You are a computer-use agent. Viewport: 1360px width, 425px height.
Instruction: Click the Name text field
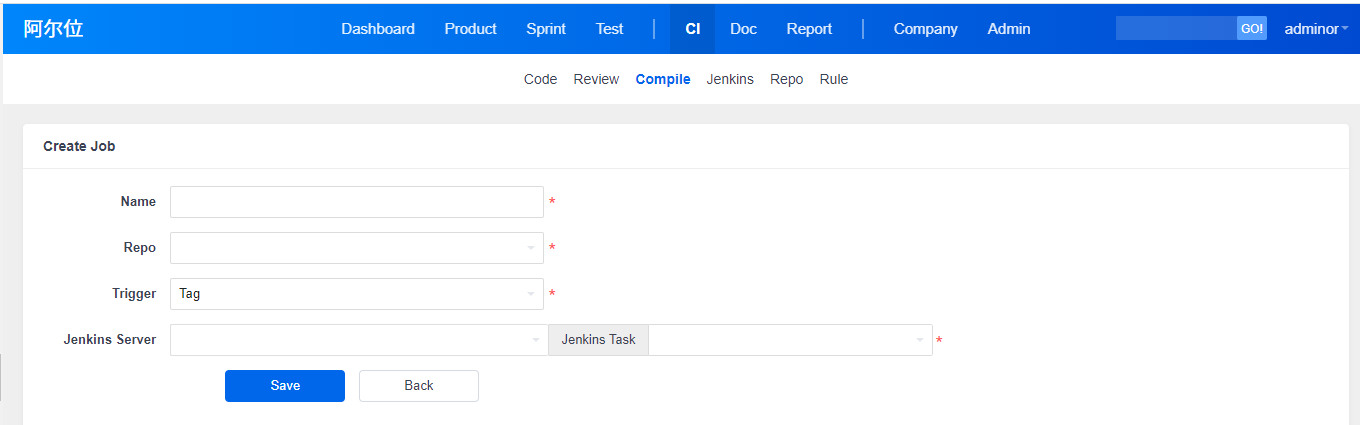(356, 202)
